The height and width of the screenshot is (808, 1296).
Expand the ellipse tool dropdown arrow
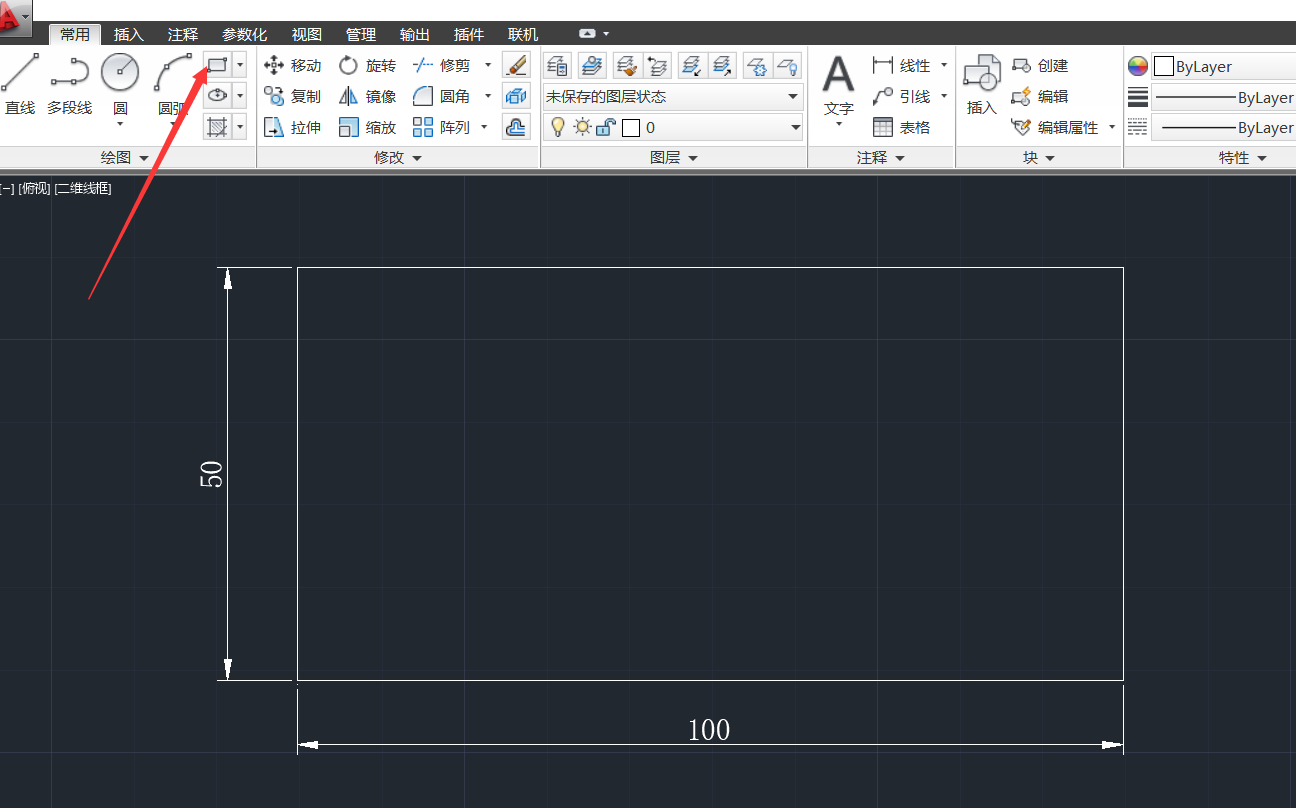click(239, 96)
